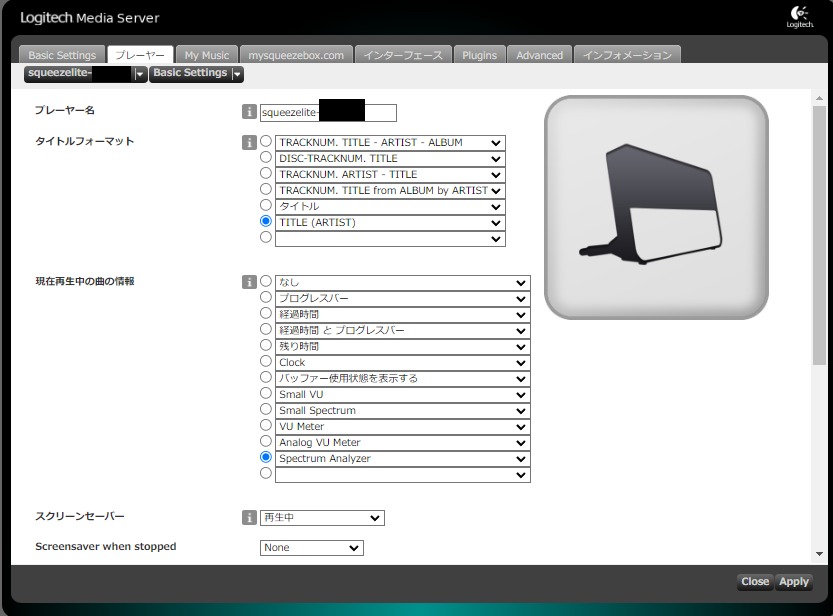
Task: Click the info icon next to スクリーンセーバー
Action: [249, 517]
